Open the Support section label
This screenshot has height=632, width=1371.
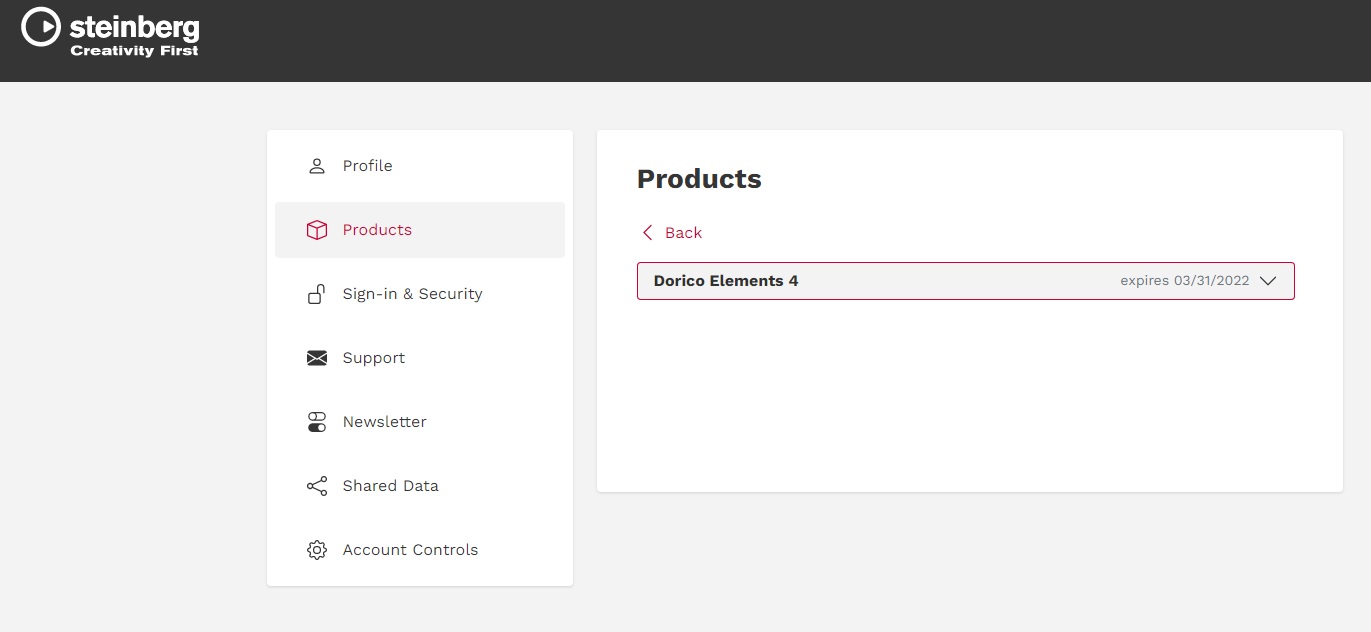click(x=374, y=358)
